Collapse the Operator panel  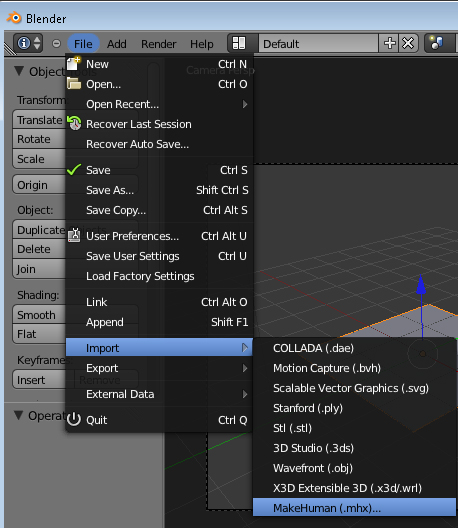coord(19,415)
